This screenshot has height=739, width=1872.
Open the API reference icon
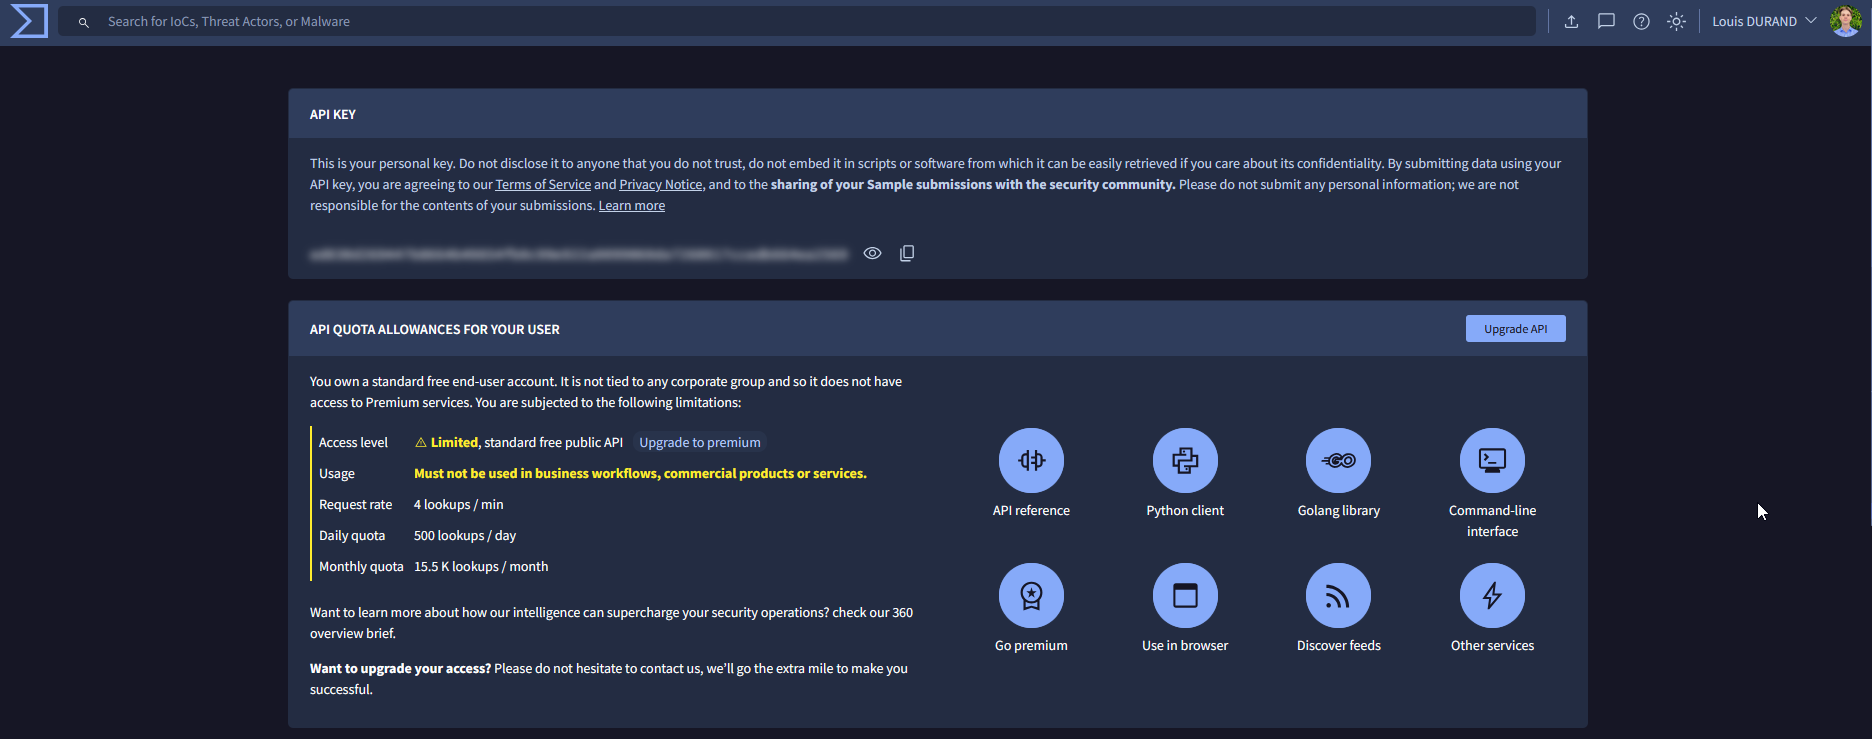(1031, 460)
